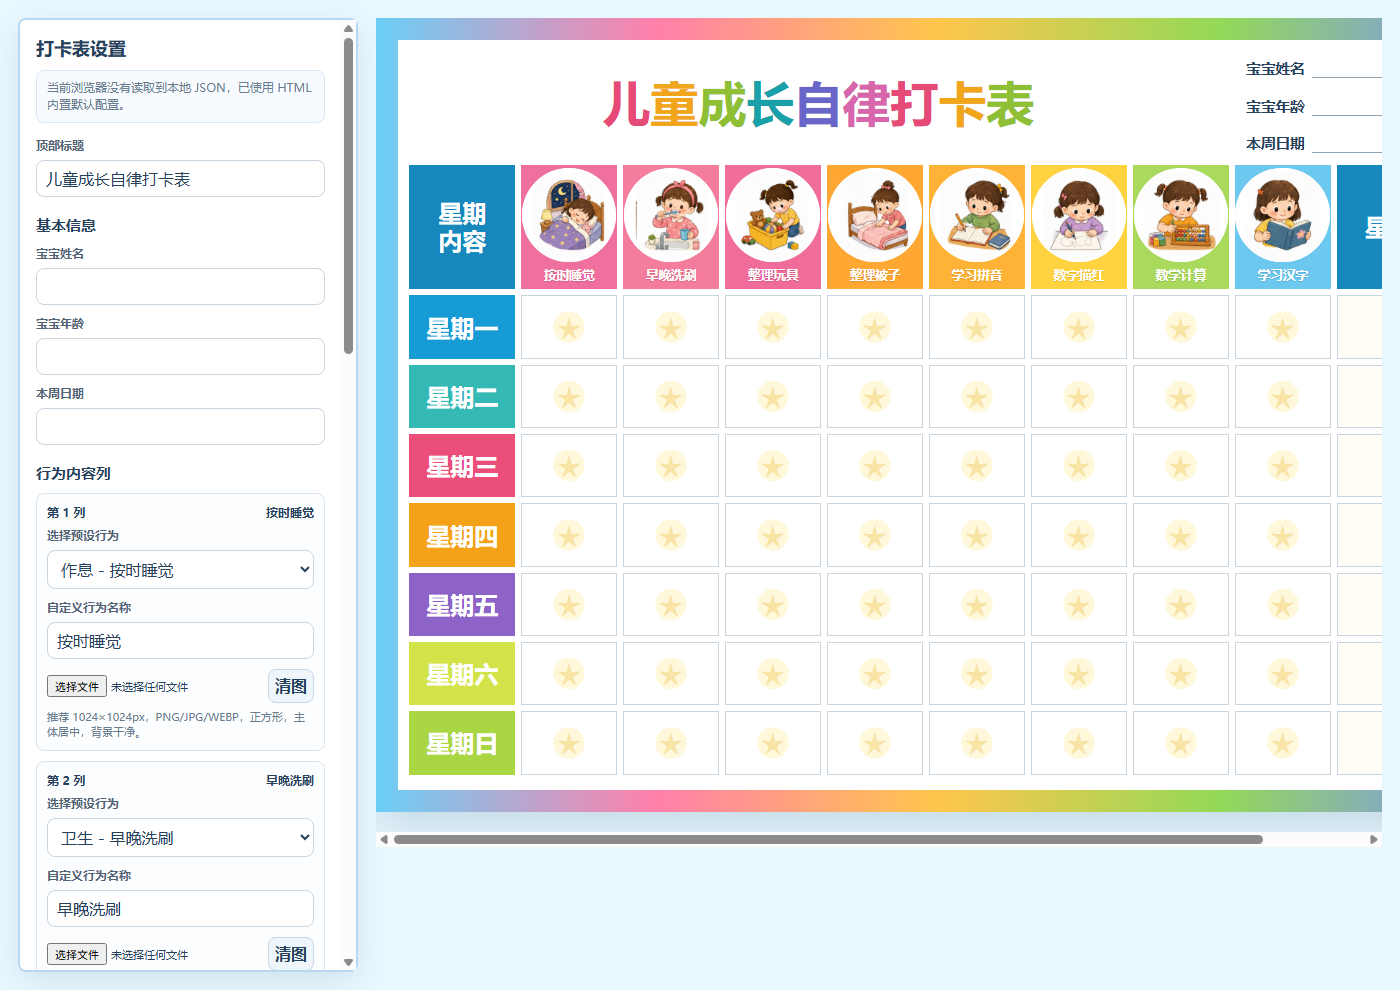The width and height of the screenshot is (1400, 990).
Task: Click the 星期一 row header
Action: 462,327
